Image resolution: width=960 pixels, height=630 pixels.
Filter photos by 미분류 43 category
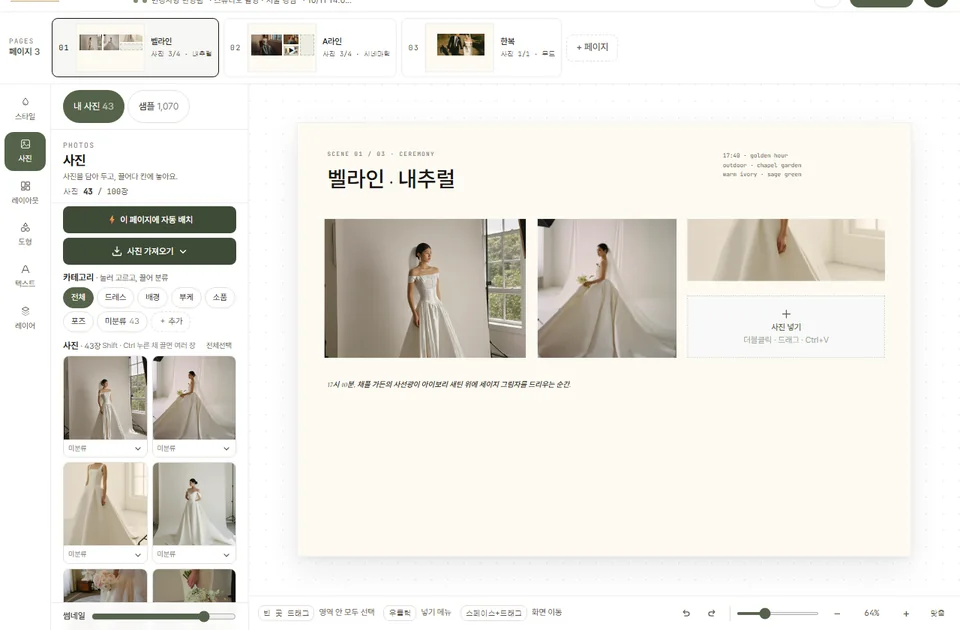122,321
